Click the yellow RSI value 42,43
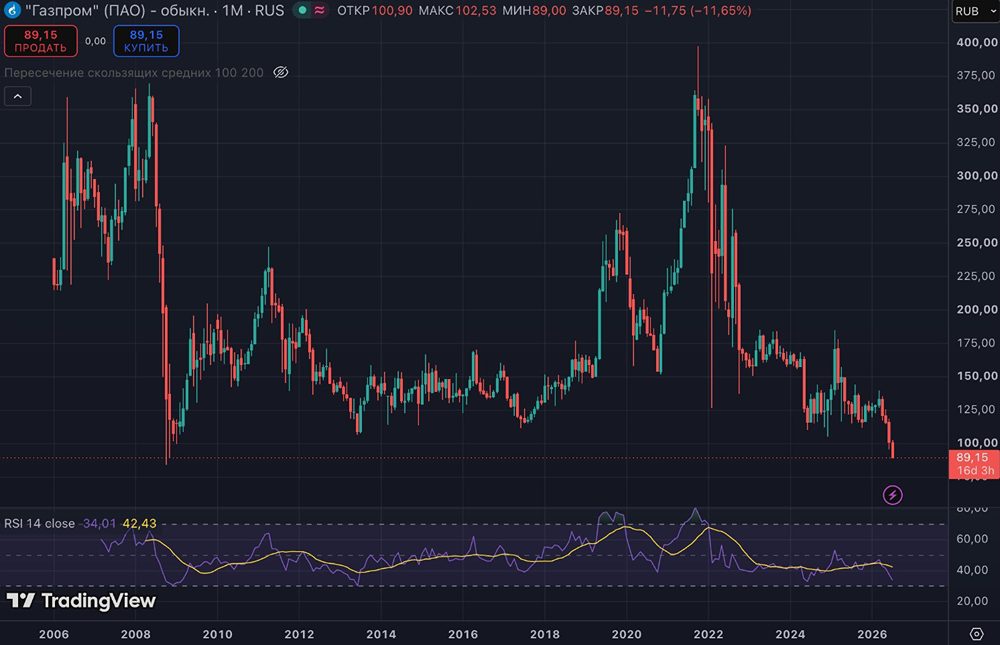Image resolution: width=1000 pixels, height=645 pixels. click(139, 523)
